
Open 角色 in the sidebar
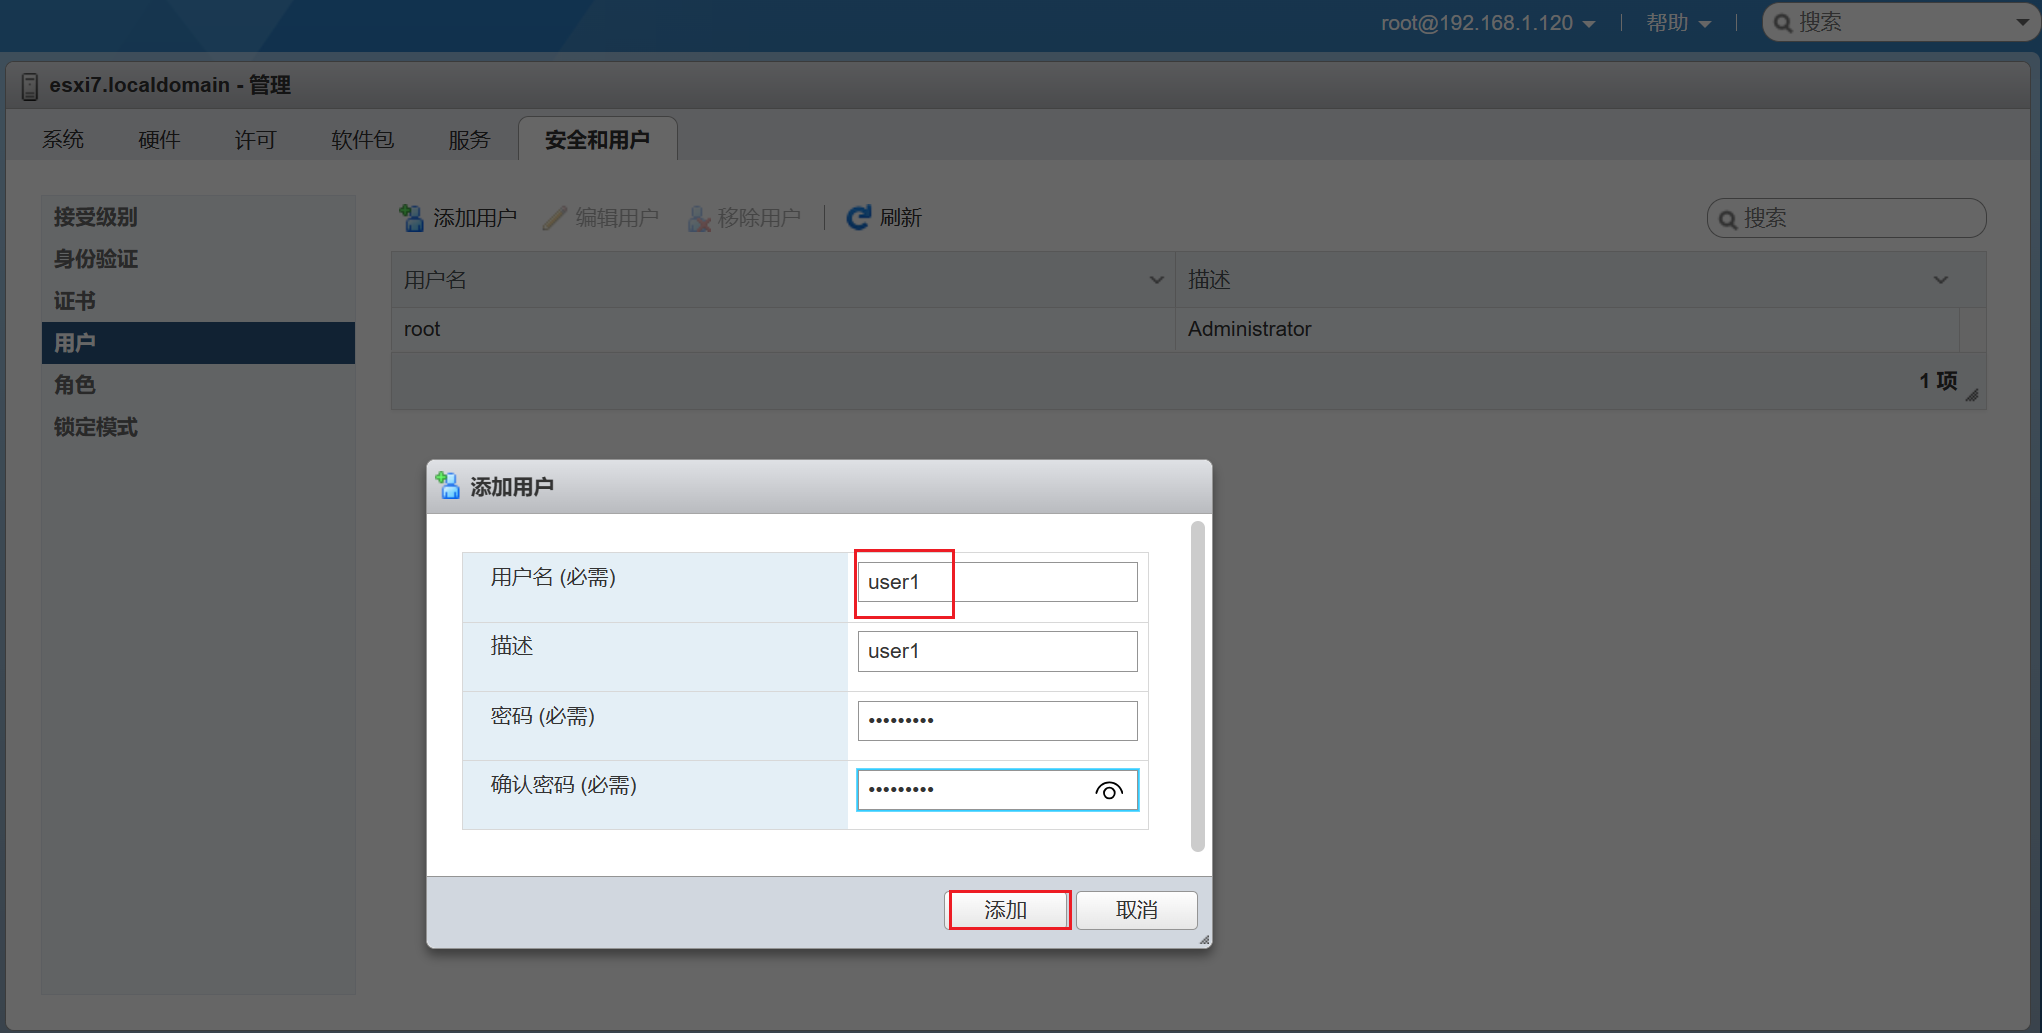(198, 385)
